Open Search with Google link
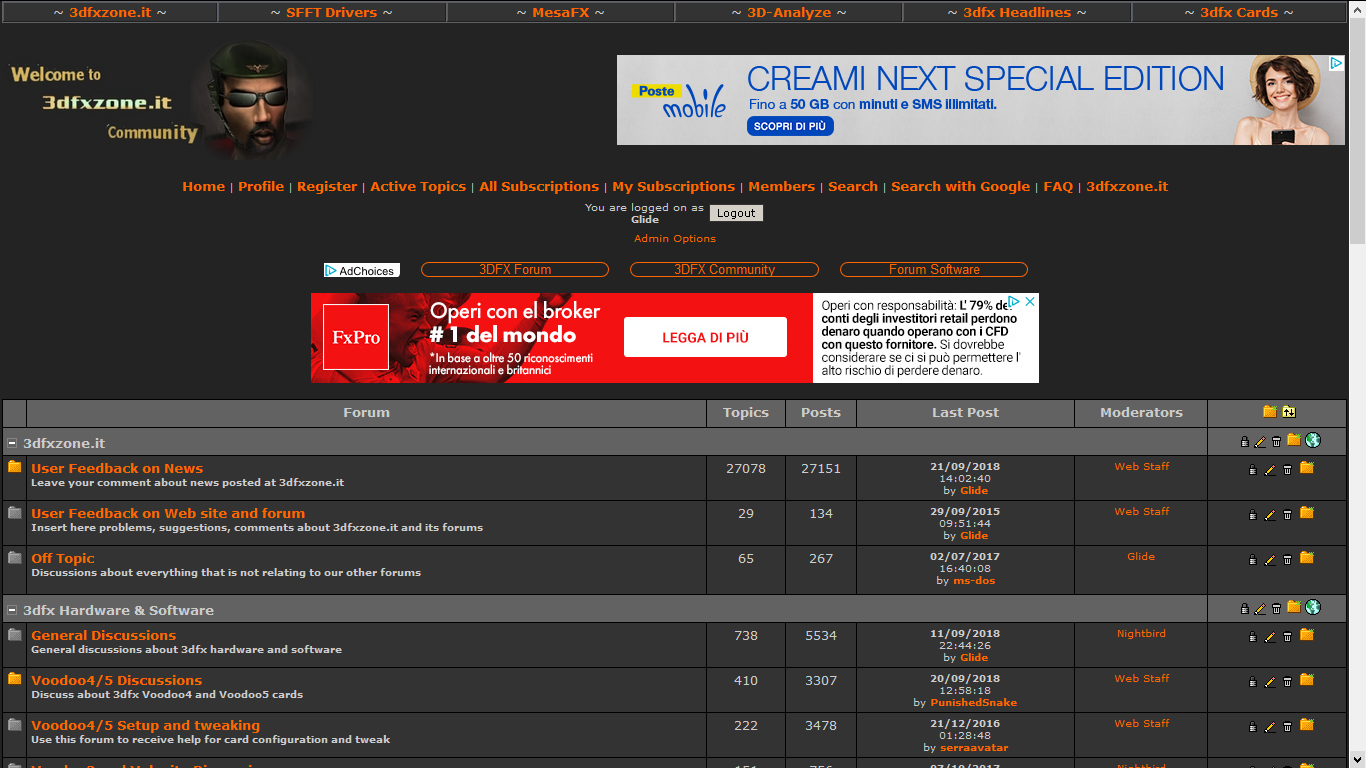The width and height of the screenshot is (1366, 768). tap(960, 186)
